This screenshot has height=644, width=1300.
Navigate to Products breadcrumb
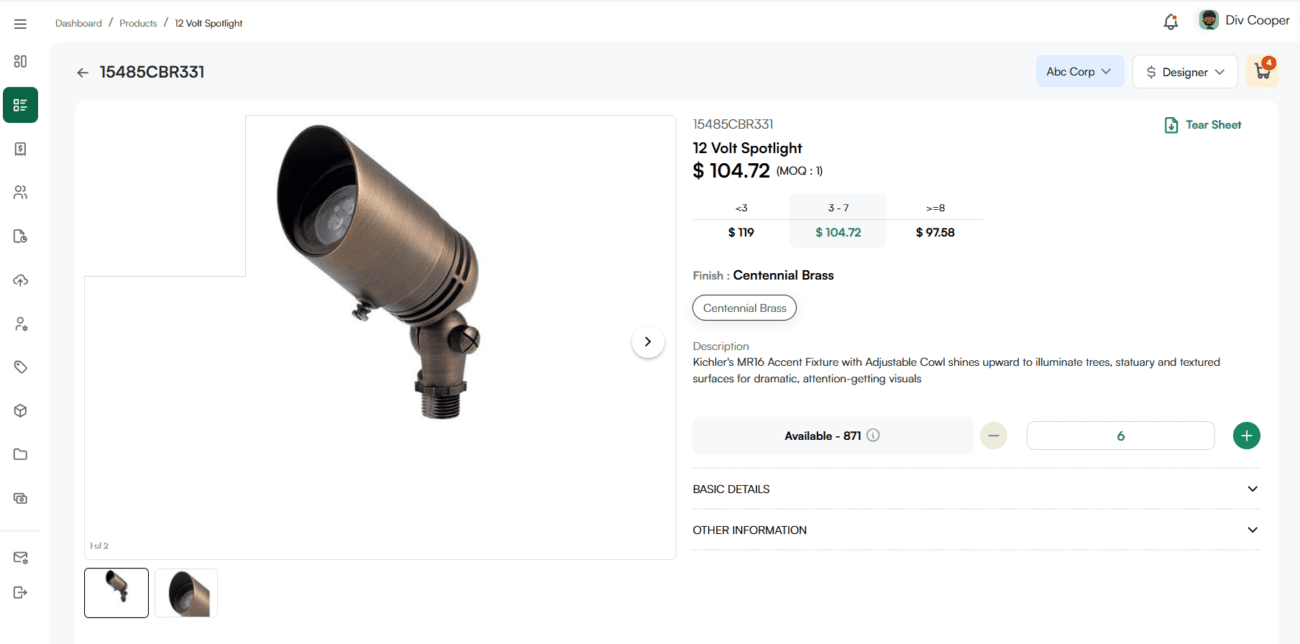coord(138,23)
